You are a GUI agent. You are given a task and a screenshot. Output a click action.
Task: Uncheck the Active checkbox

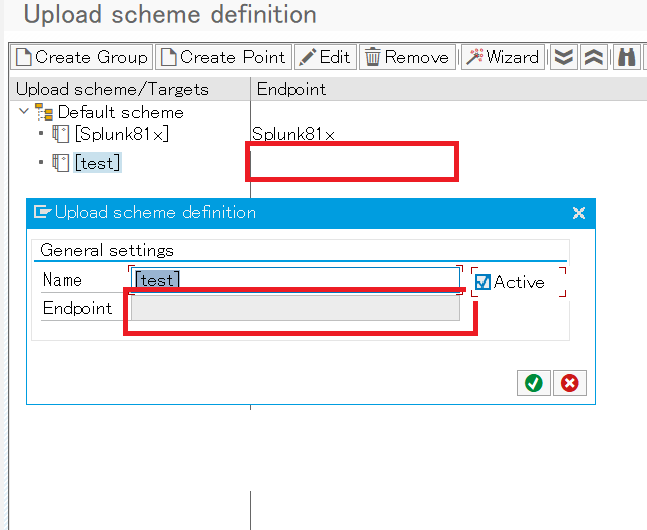[483, 282]
